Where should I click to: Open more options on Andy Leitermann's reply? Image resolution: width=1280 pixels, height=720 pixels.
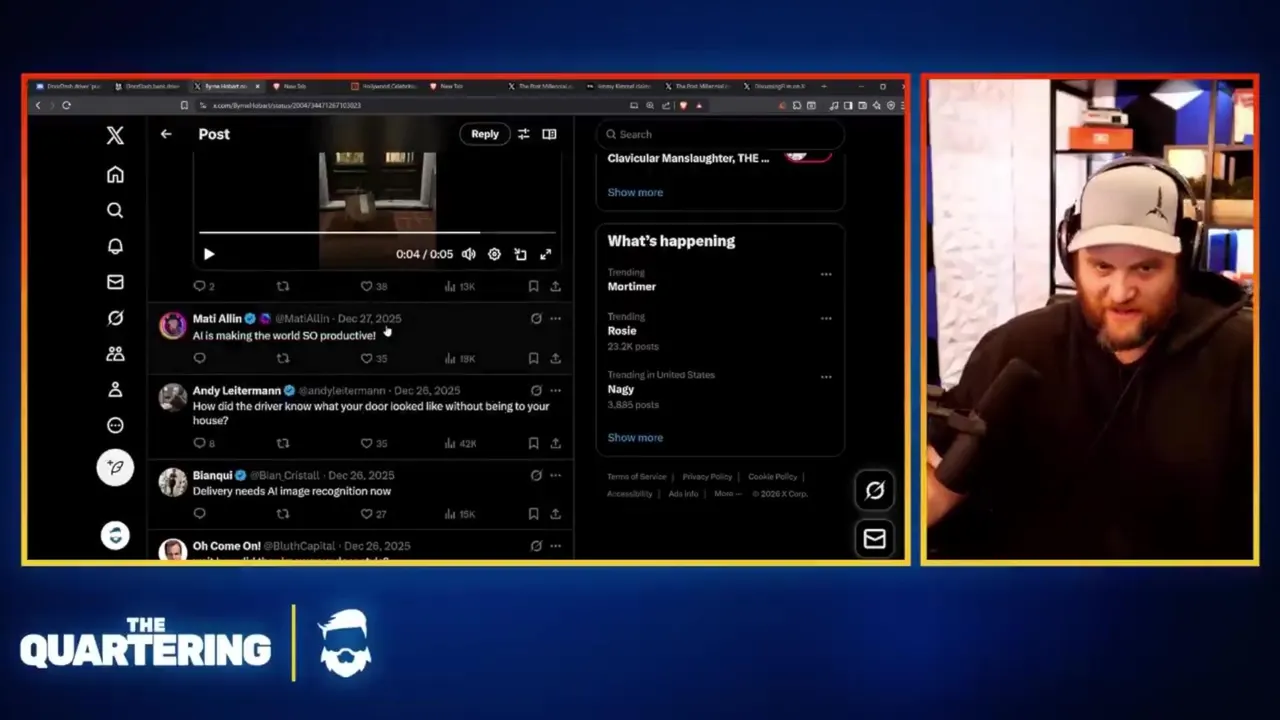555,391
